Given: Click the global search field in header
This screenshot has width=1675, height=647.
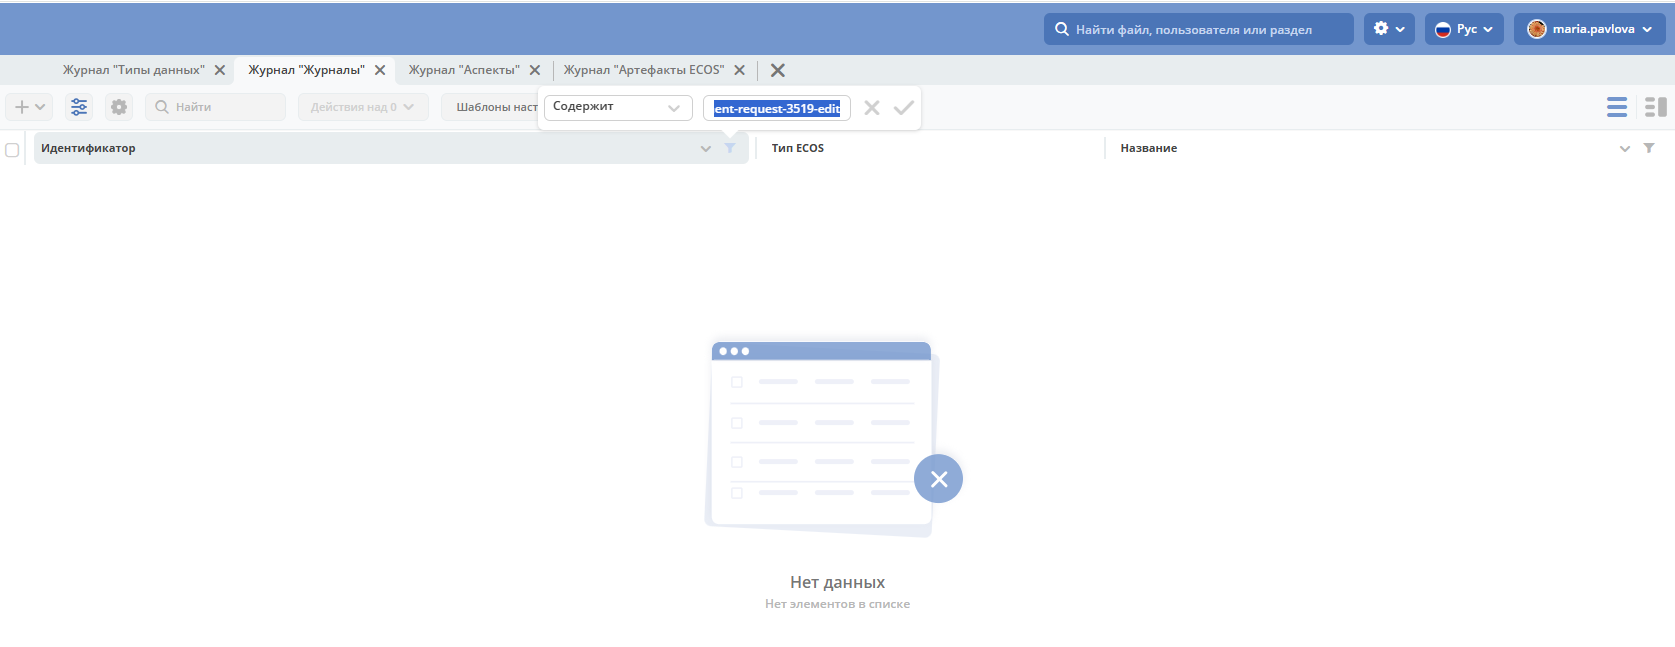Looking at the screenshot, I should click(1198, 29).
